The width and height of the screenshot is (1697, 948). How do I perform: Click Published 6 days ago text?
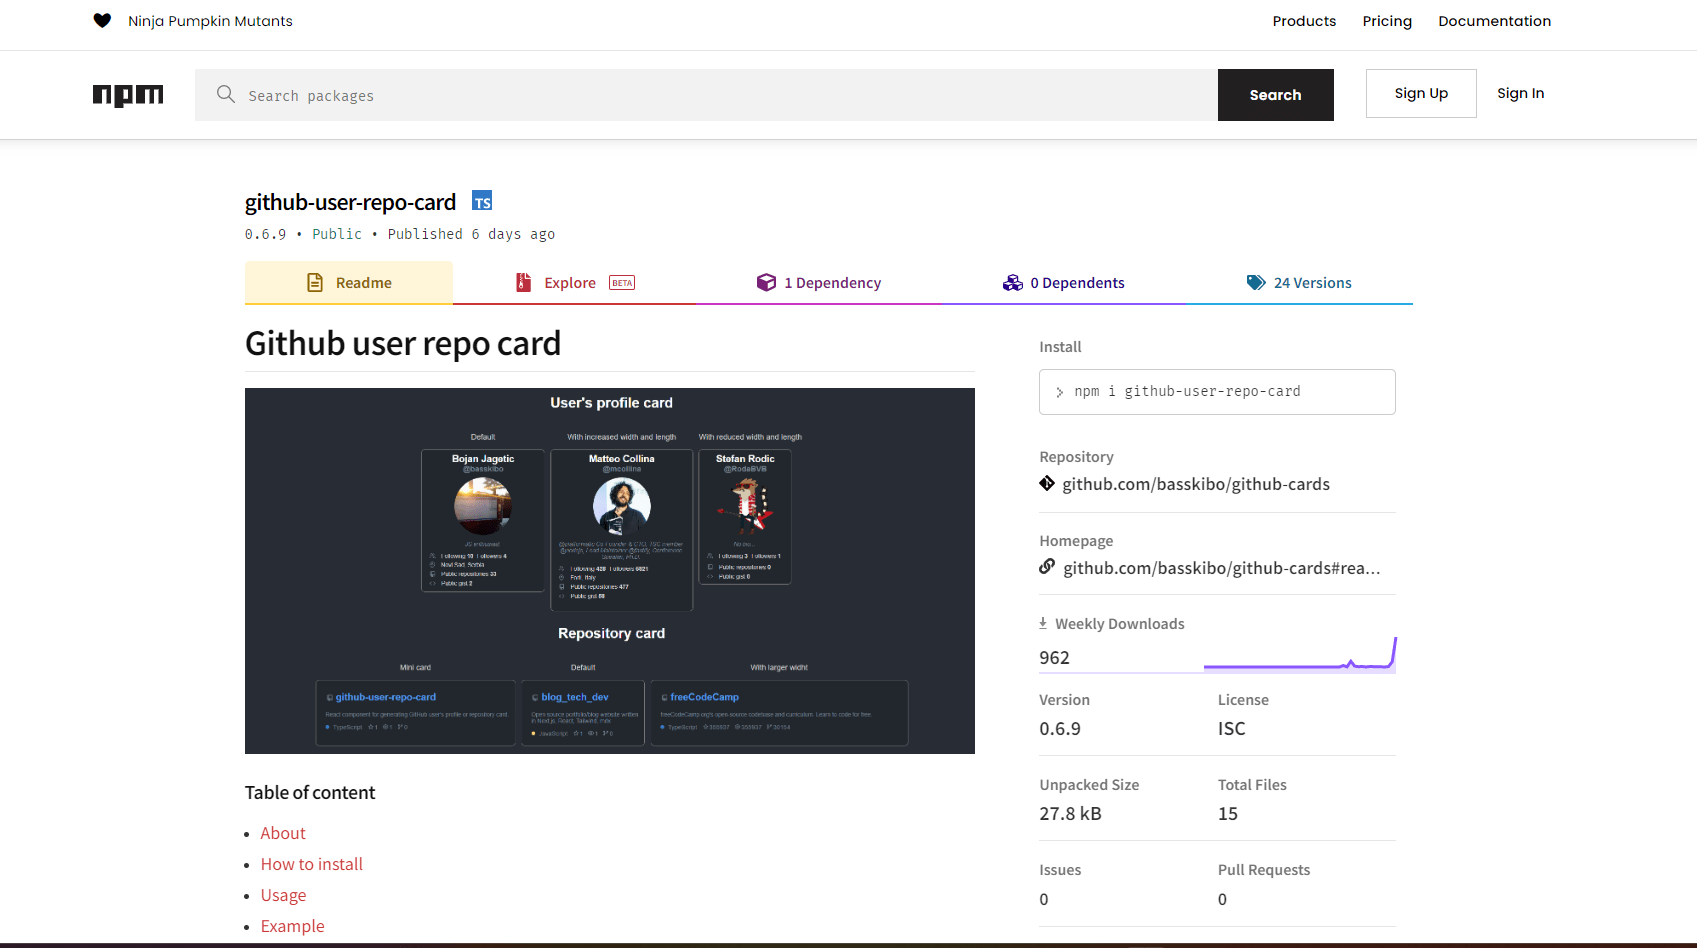(x=471, y=234)
